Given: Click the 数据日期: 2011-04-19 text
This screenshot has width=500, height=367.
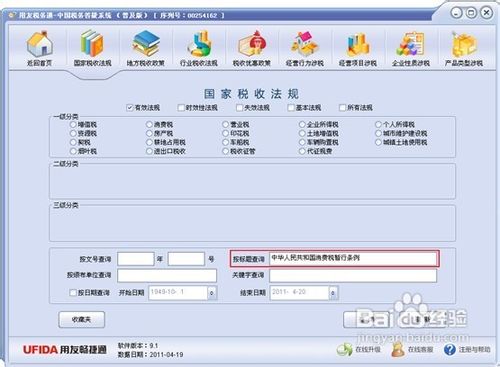Looking at the screenshot, I should pos(151,354).
